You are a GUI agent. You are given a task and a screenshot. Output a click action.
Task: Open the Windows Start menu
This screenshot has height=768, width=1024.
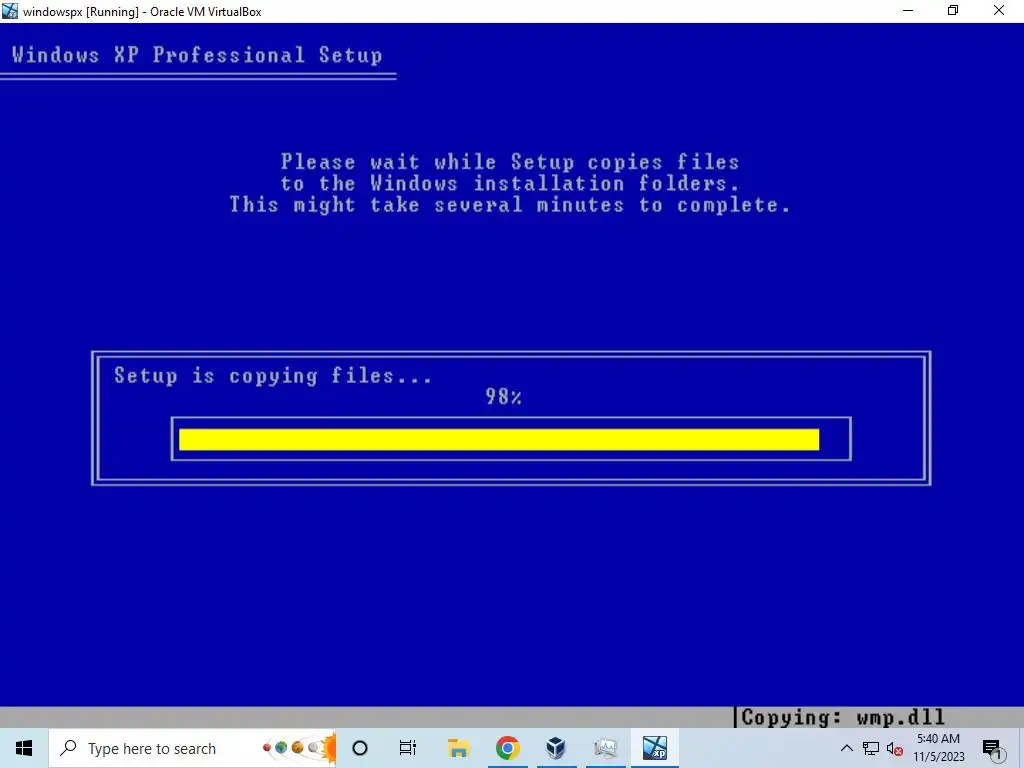click(24, 748)
